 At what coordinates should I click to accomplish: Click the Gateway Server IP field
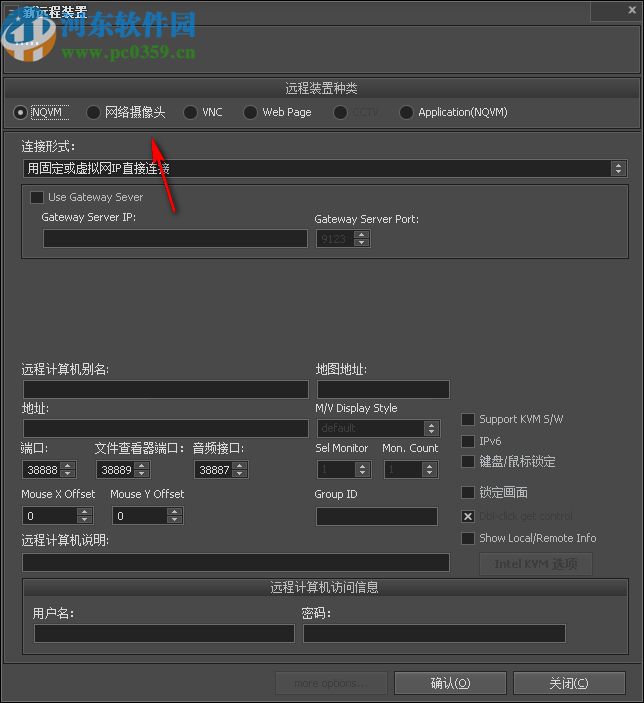click(x=175, y=239)
